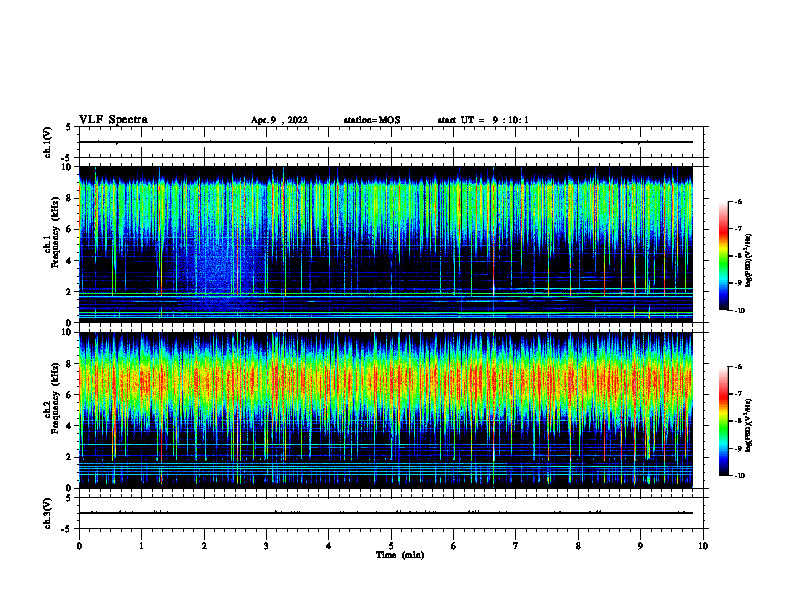Viewport: 792px width, 612px height.
Task: Click the "3" tick on the time axis
Action: coord(266,546)
